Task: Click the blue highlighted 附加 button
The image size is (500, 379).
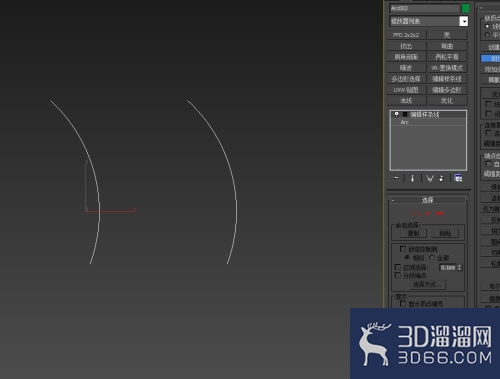Action: click(490, 58)
